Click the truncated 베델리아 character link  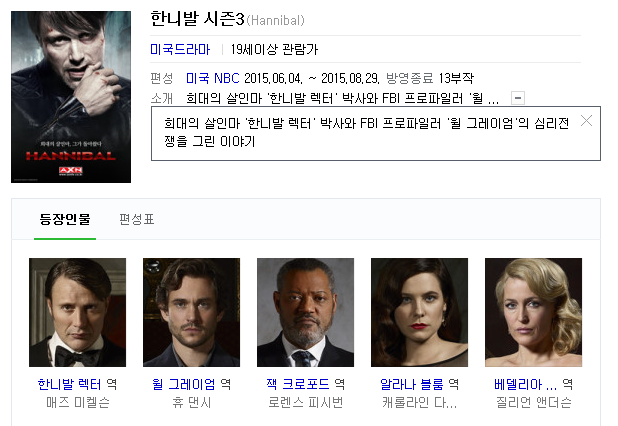tap(525, 384)
